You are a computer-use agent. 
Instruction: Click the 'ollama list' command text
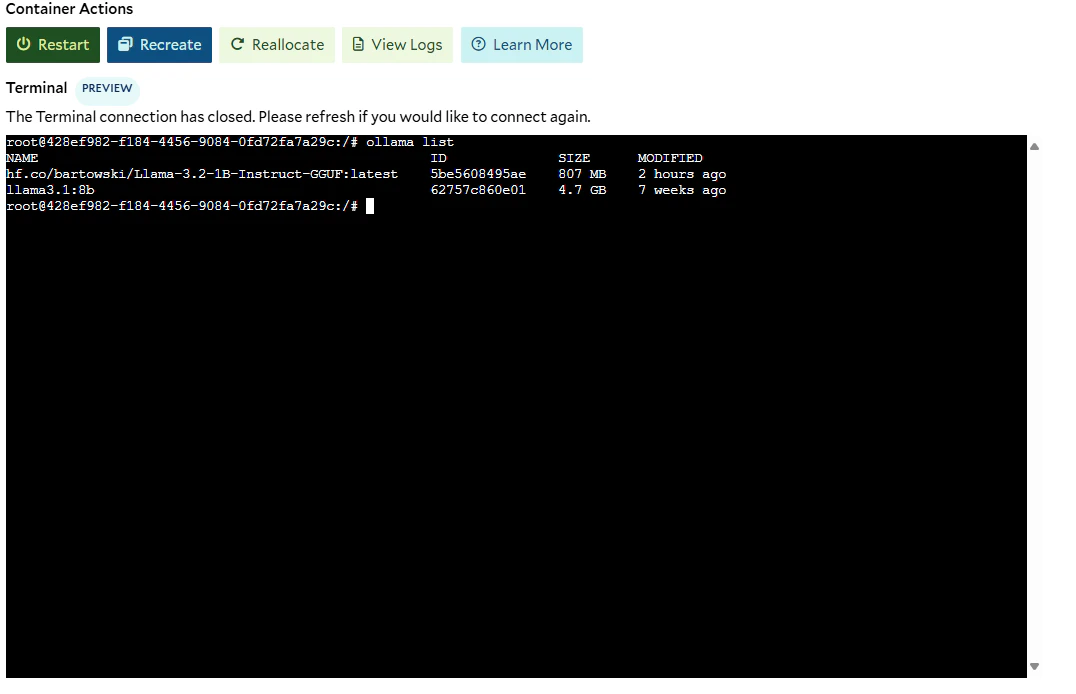pos(410,142)
